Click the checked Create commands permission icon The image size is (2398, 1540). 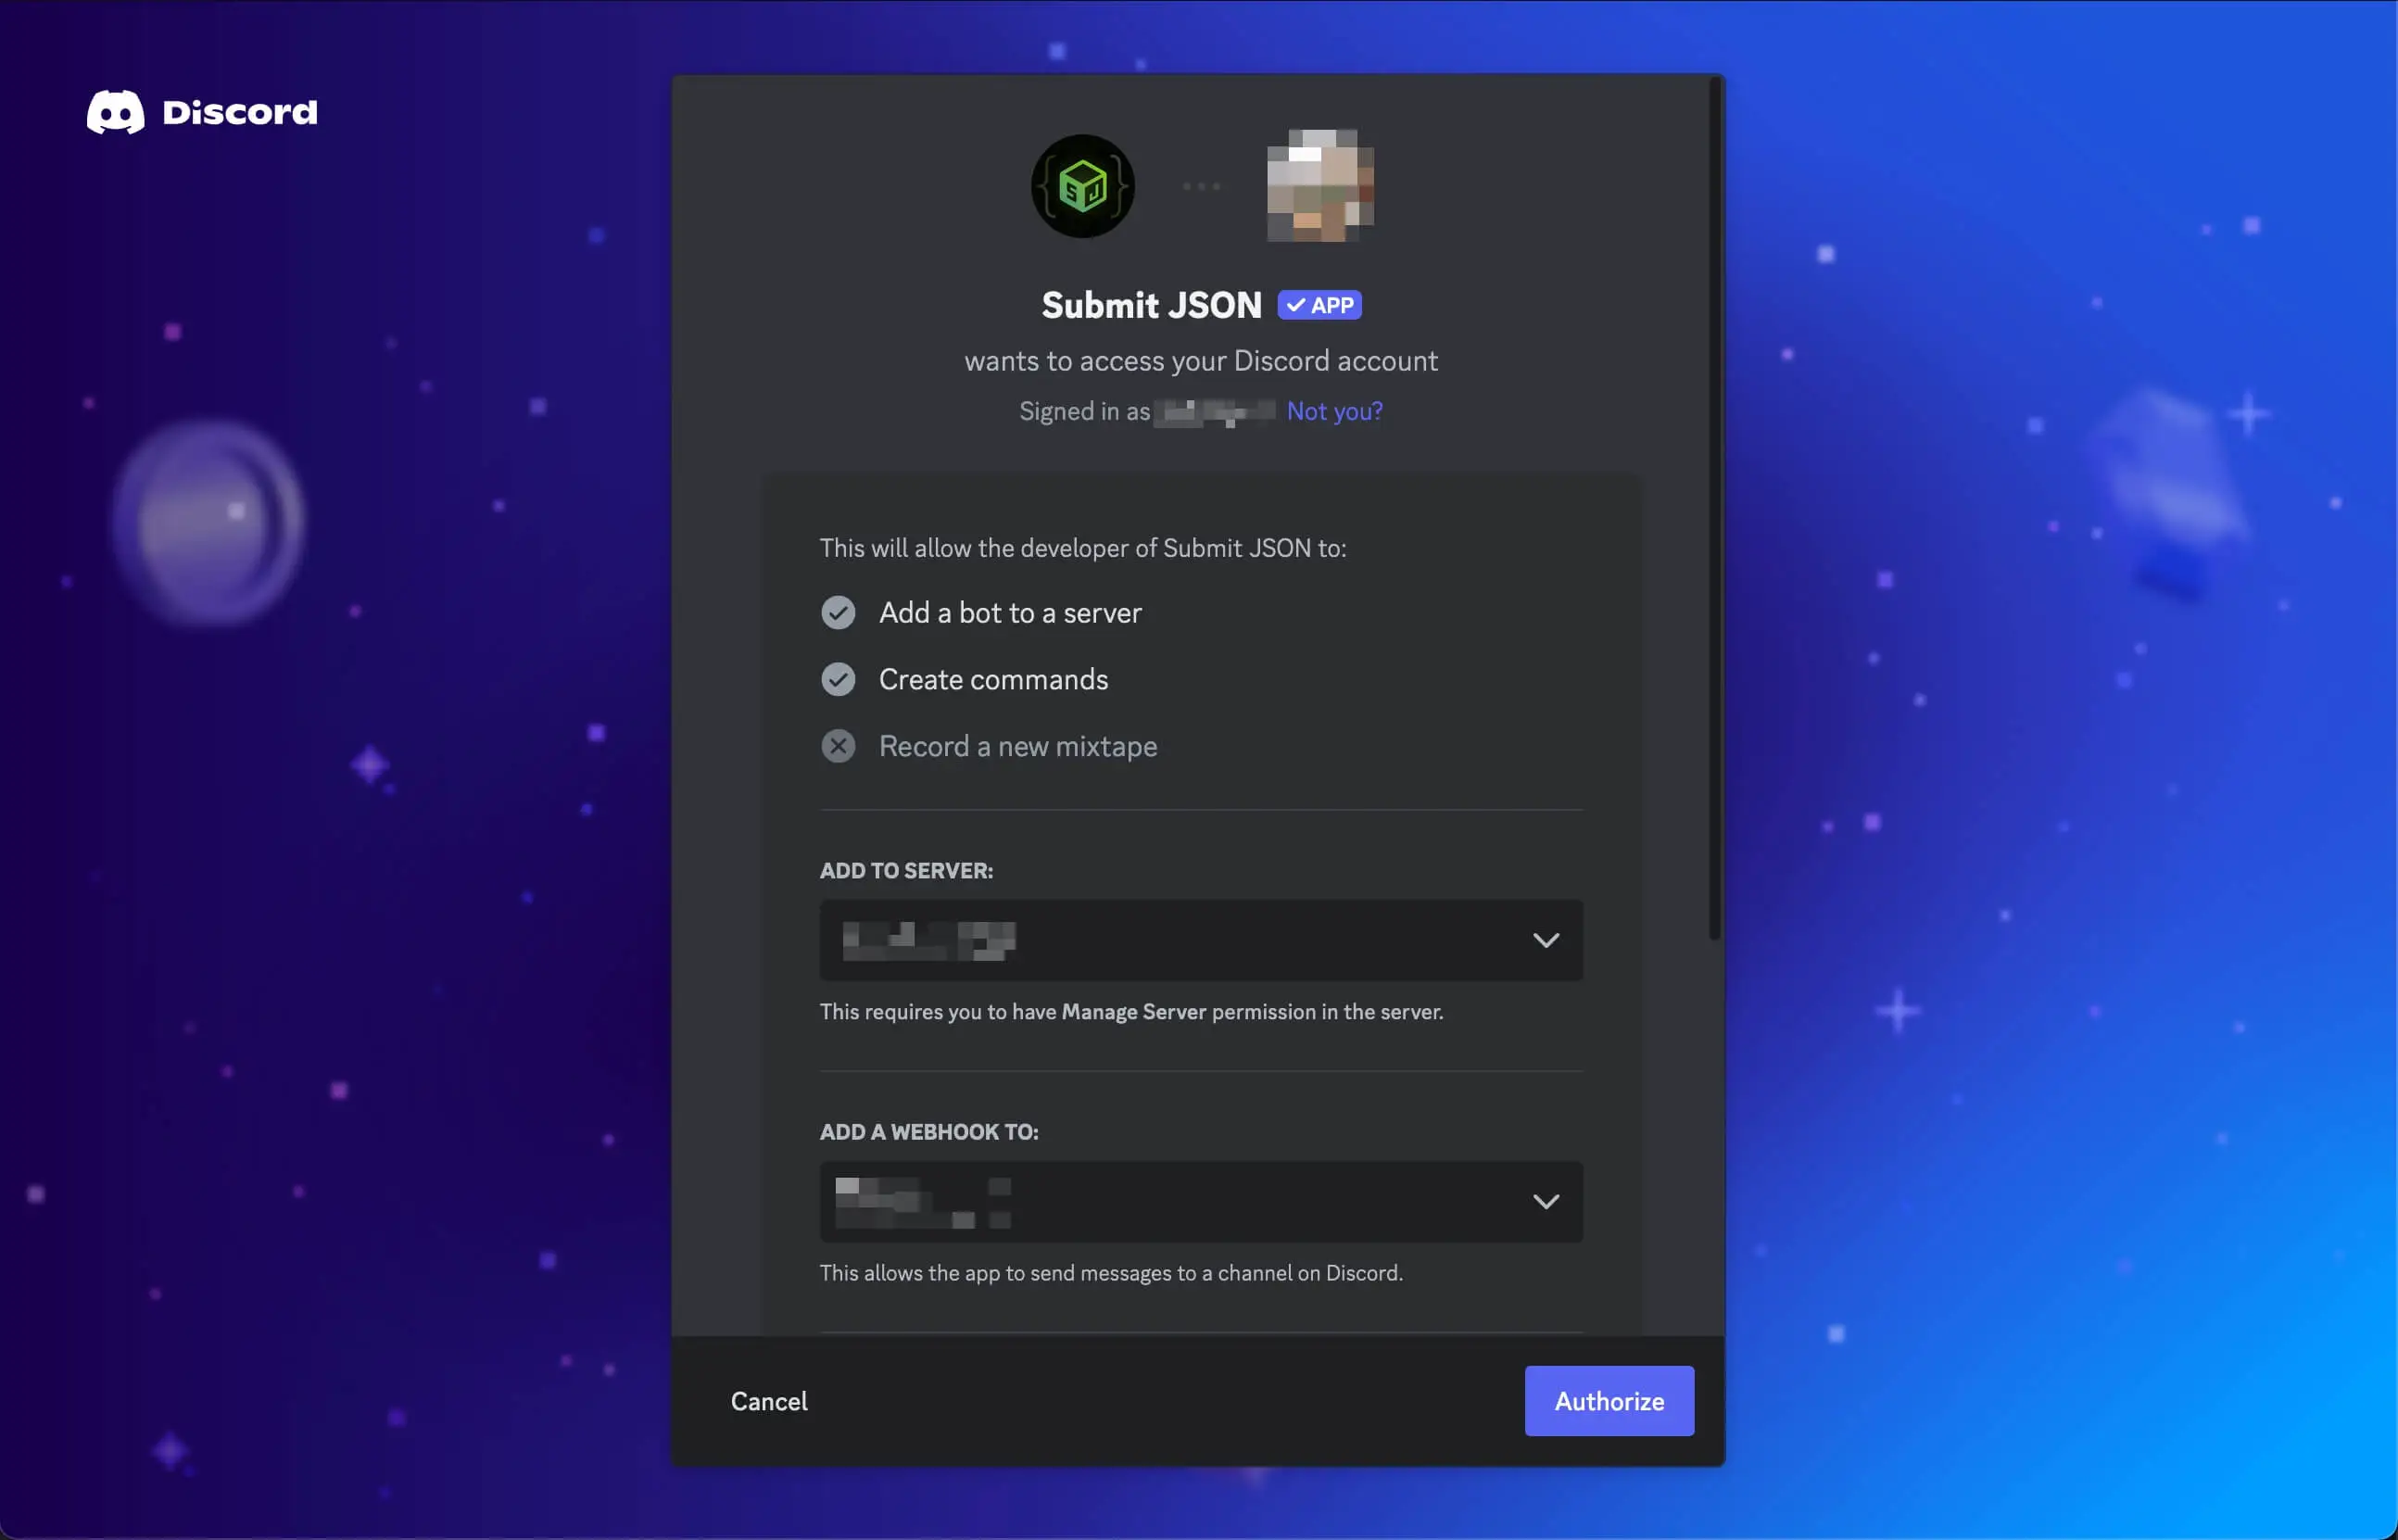click(838, 678)
